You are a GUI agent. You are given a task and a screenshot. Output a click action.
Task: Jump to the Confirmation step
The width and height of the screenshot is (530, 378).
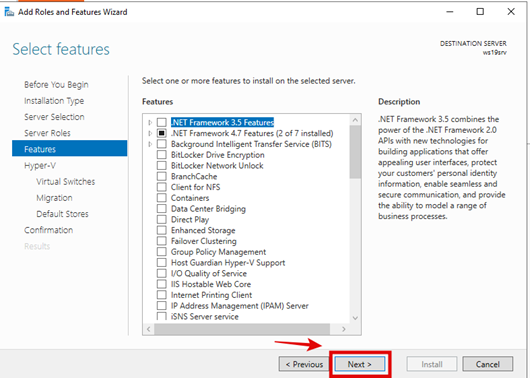pos(48,230)
